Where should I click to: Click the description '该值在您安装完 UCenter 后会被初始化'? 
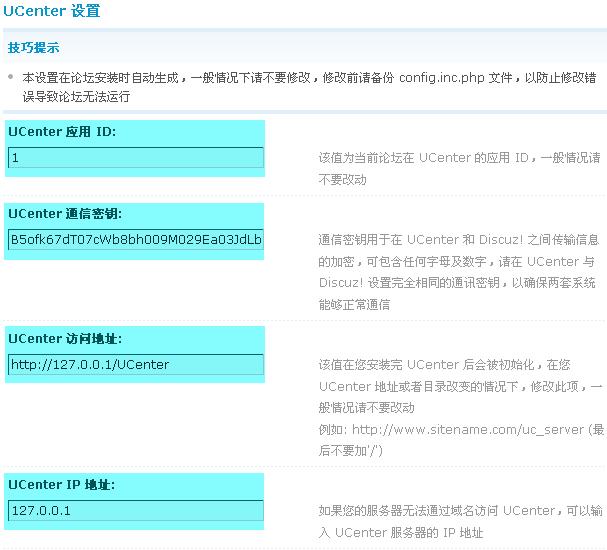(460, 386)
